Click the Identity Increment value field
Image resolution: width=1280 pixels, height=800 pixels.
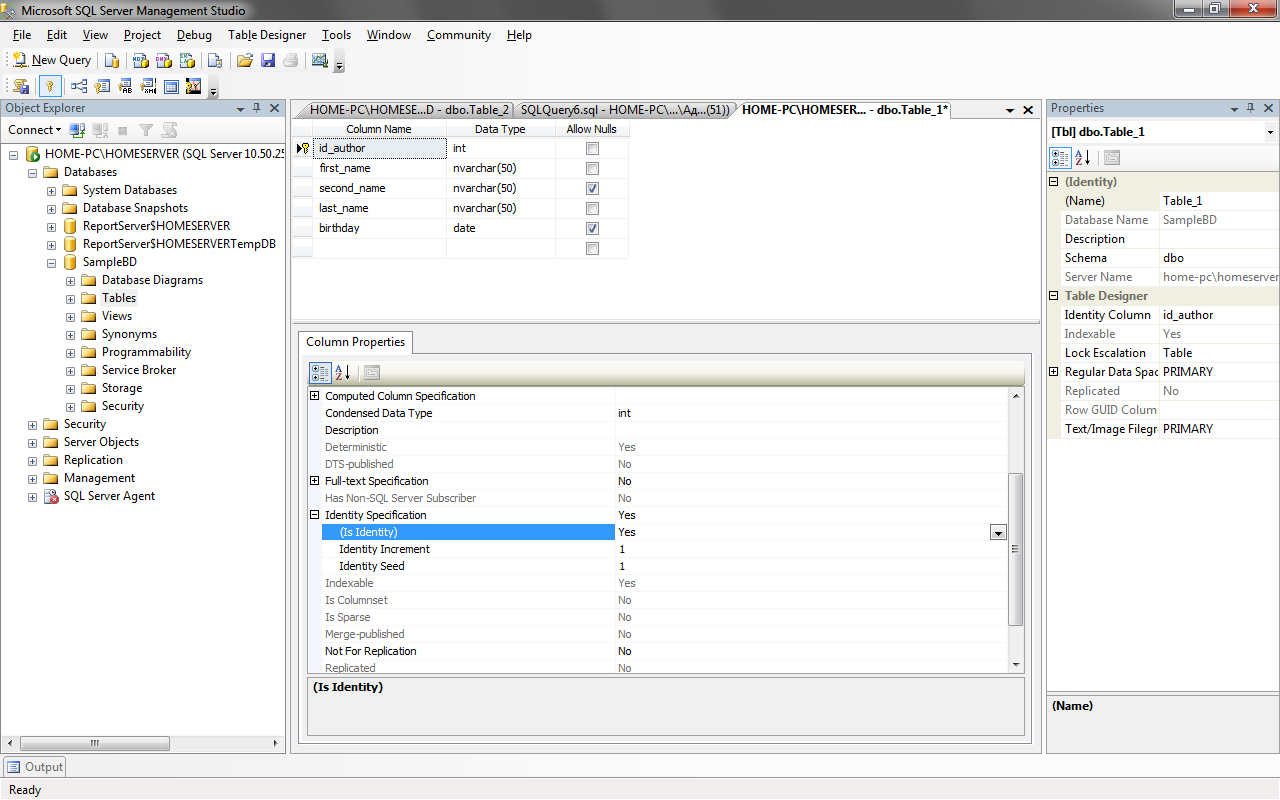811,549
